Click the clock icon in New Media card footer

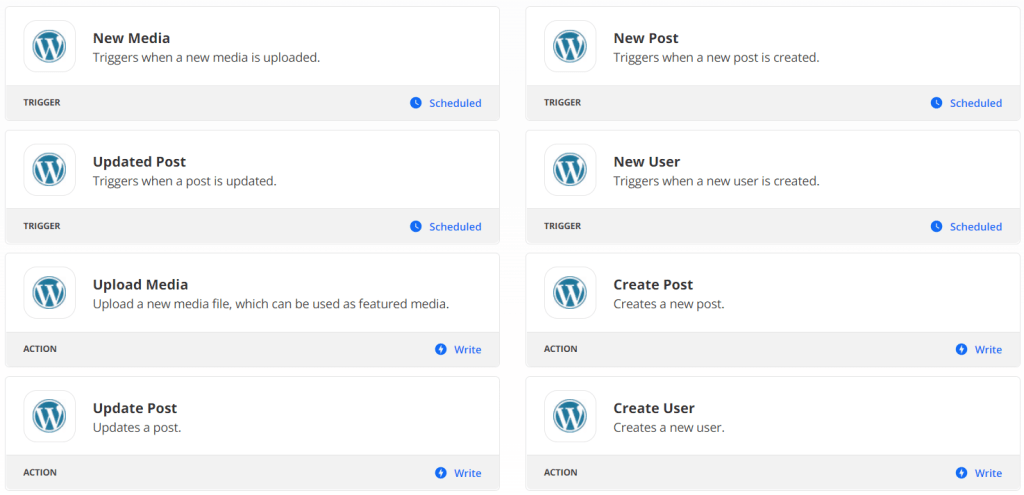click(416, 103)
